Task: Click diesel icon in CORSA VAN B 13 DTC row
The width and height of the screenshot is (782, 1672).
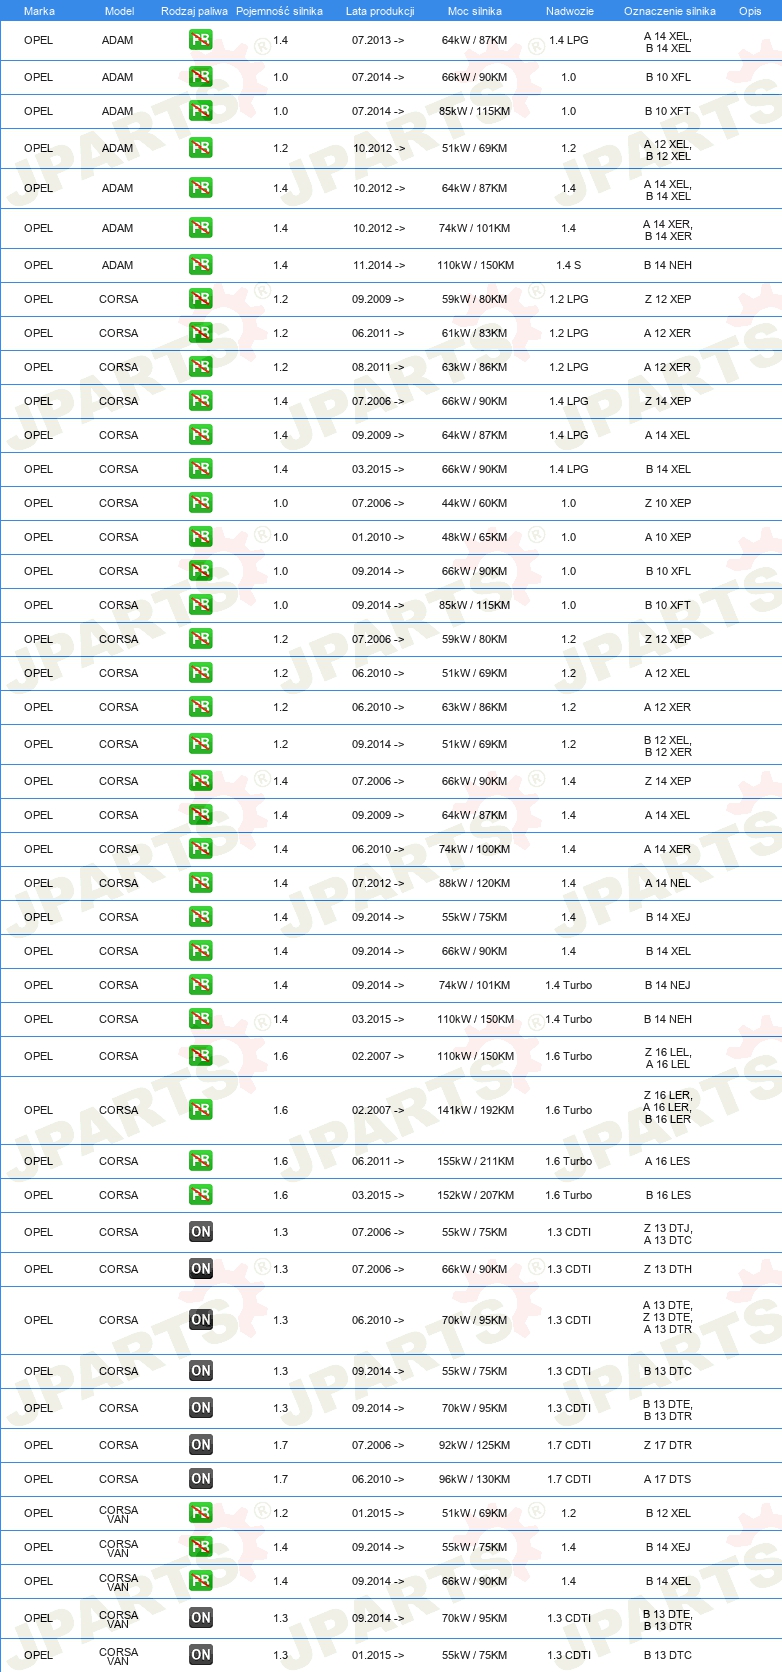Action: [201, 1655]
